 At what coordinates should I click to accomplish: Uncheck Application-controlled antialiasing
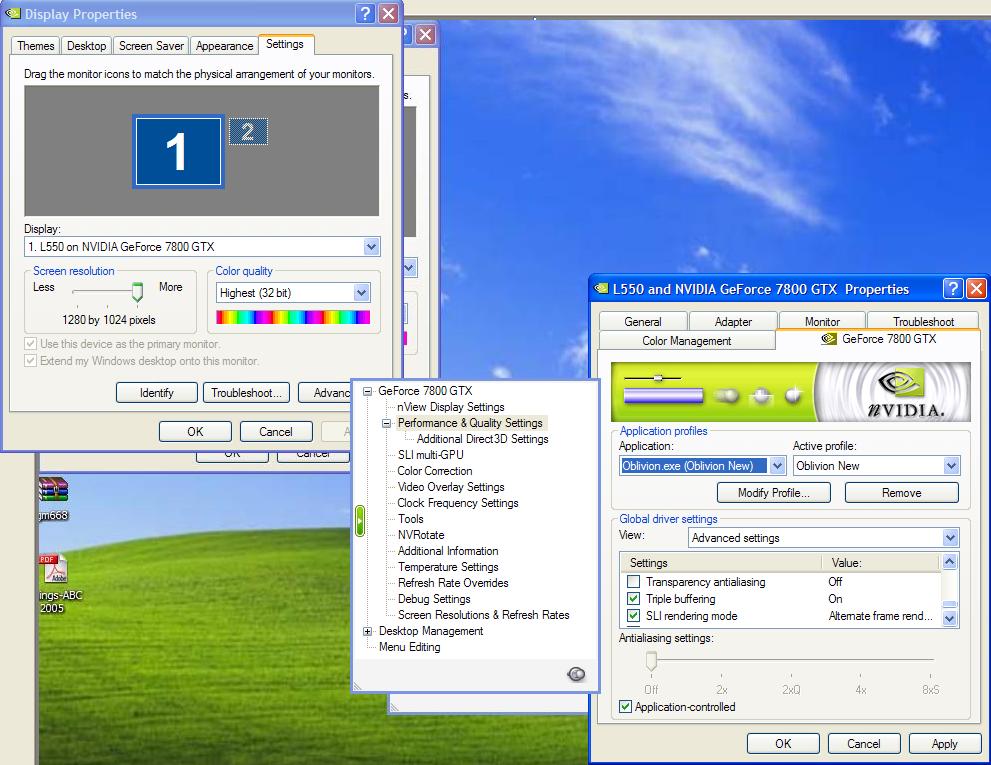pos(625,707)
